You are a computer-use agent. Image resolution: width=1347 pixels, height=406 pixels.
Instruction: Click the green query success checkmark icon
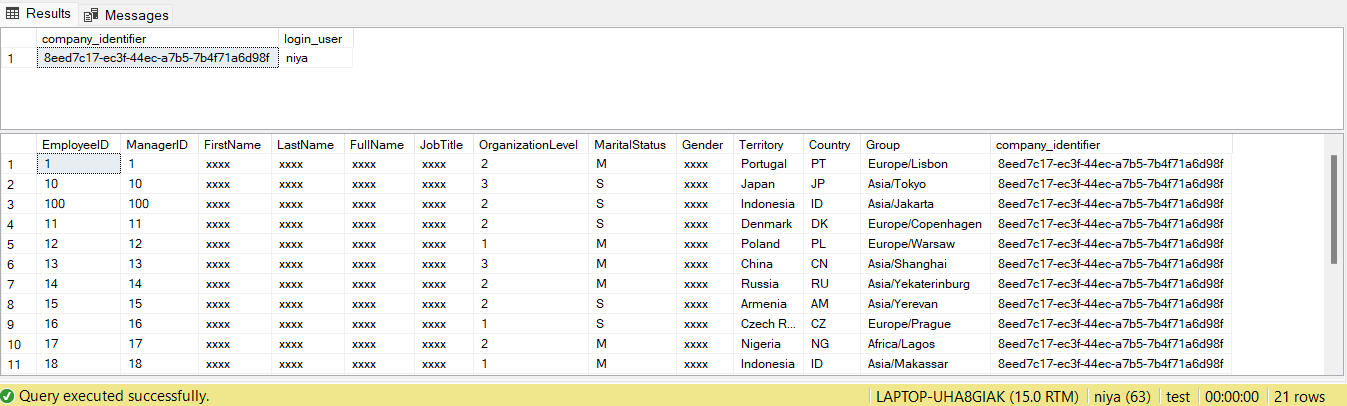pyautogui.click(x=8, y=396)
